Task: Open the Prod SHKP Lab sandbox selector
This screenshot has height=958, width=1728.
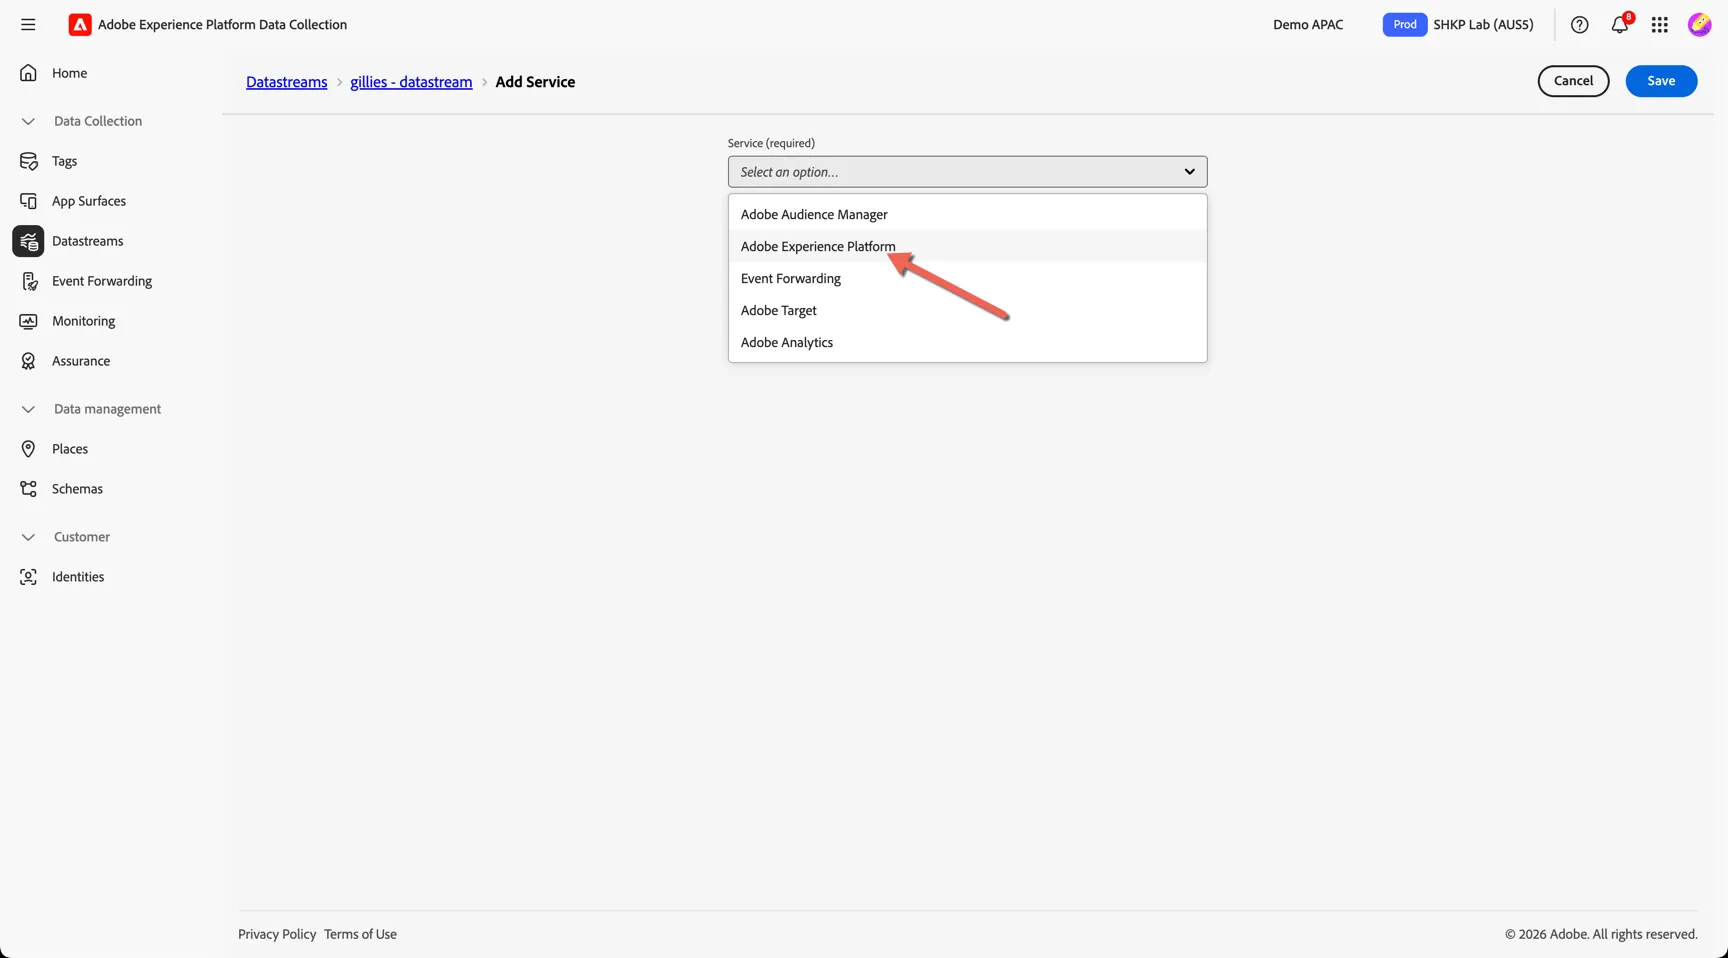Action: [1458, 25]
